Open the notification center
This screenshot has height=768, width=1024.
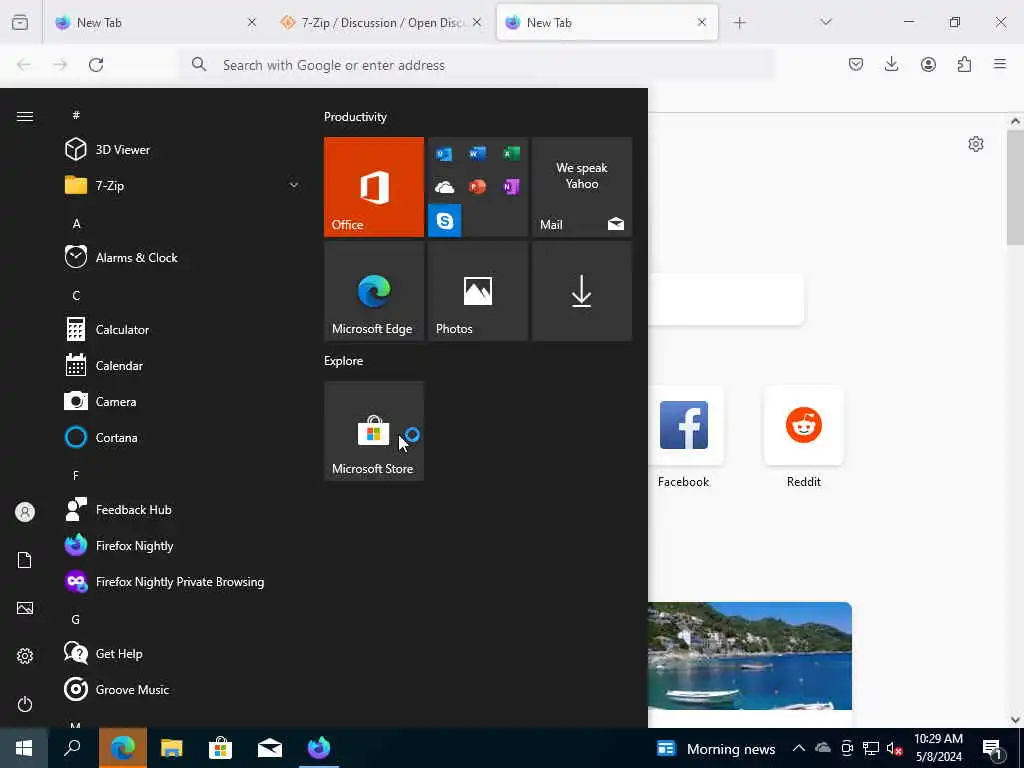tap(993, 748)
